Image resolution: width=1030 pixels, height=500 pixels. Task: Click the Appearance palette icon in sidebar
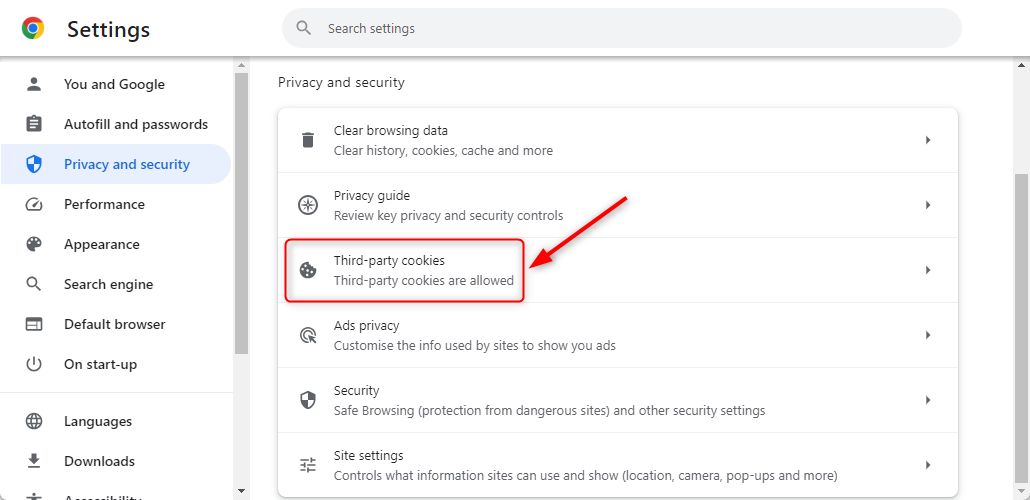point(34,244)
